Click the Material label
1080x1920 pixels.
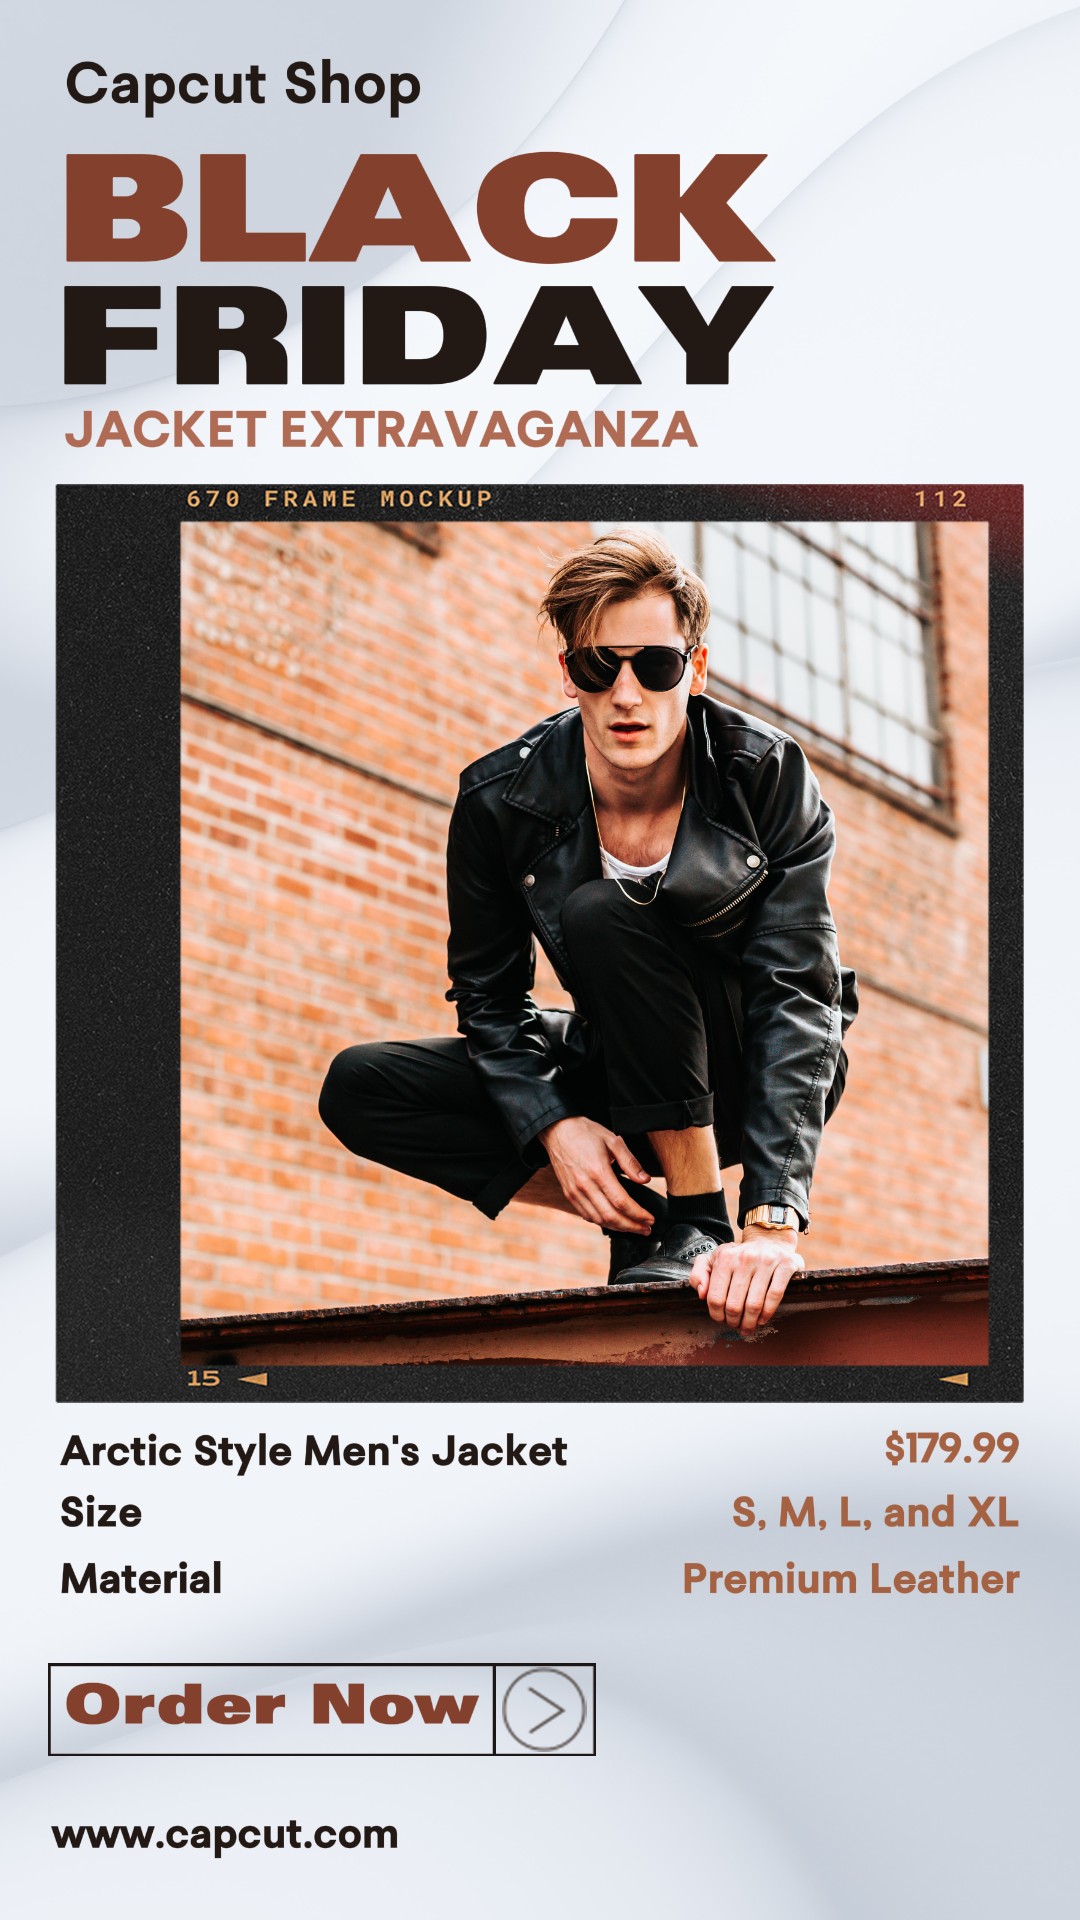141,1579
